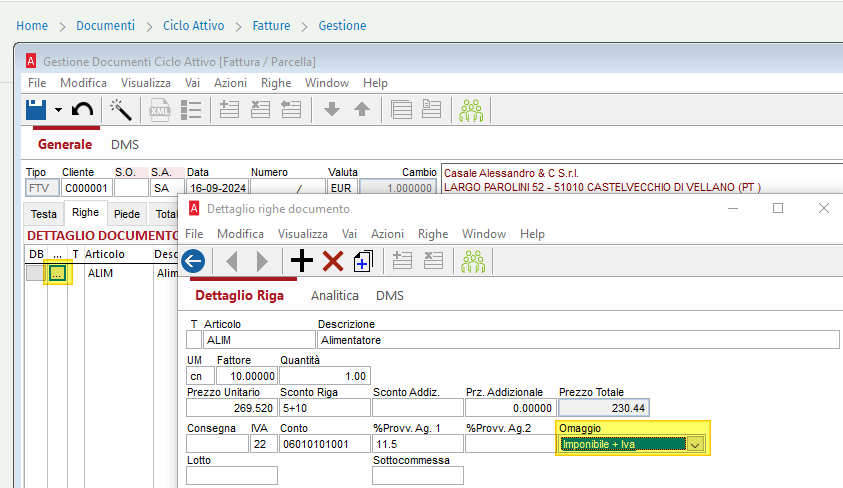Open the Analitica tab

tap(334, 296)
